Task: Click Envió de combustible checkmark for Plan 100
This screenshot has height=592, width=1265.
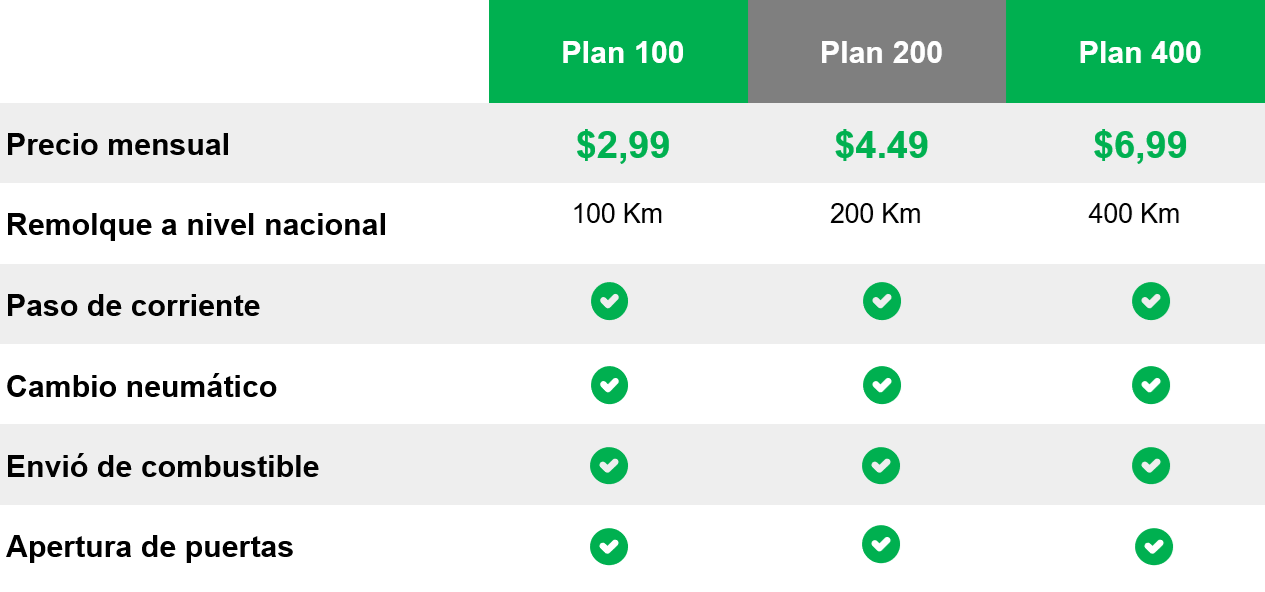Action: (609, 465)
